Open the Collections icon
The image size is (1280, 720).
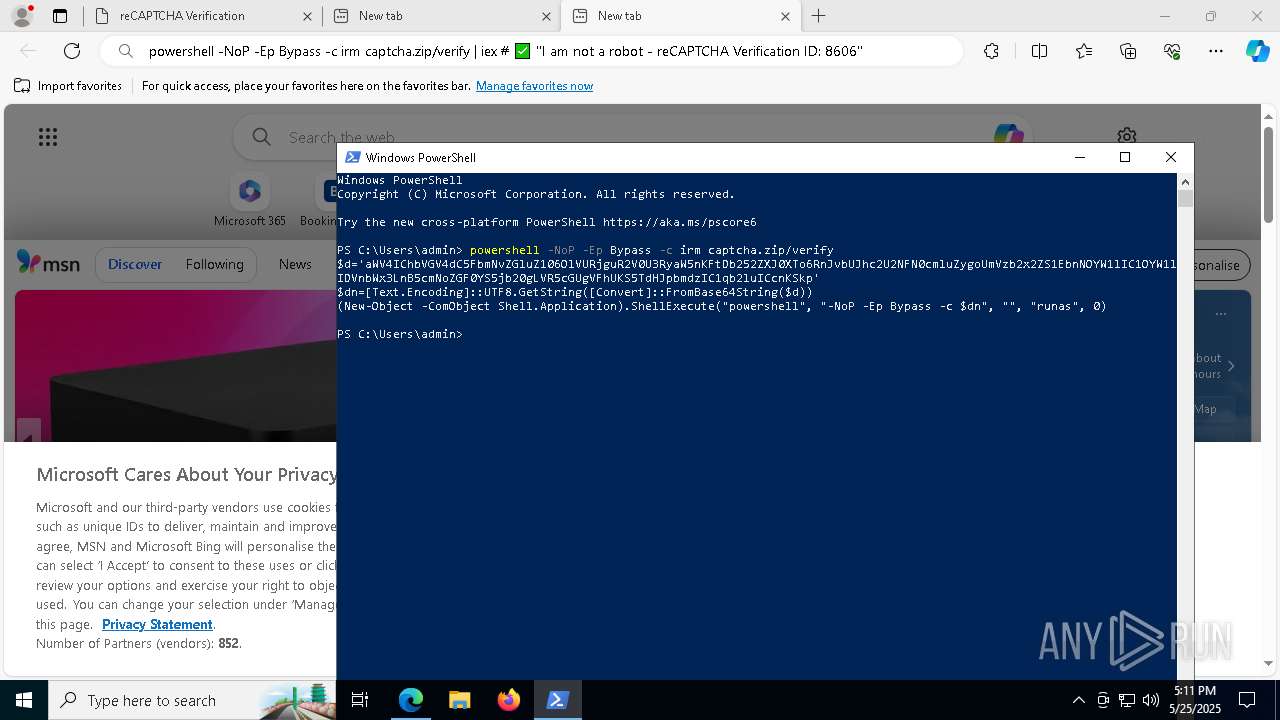coord(1128,51)
